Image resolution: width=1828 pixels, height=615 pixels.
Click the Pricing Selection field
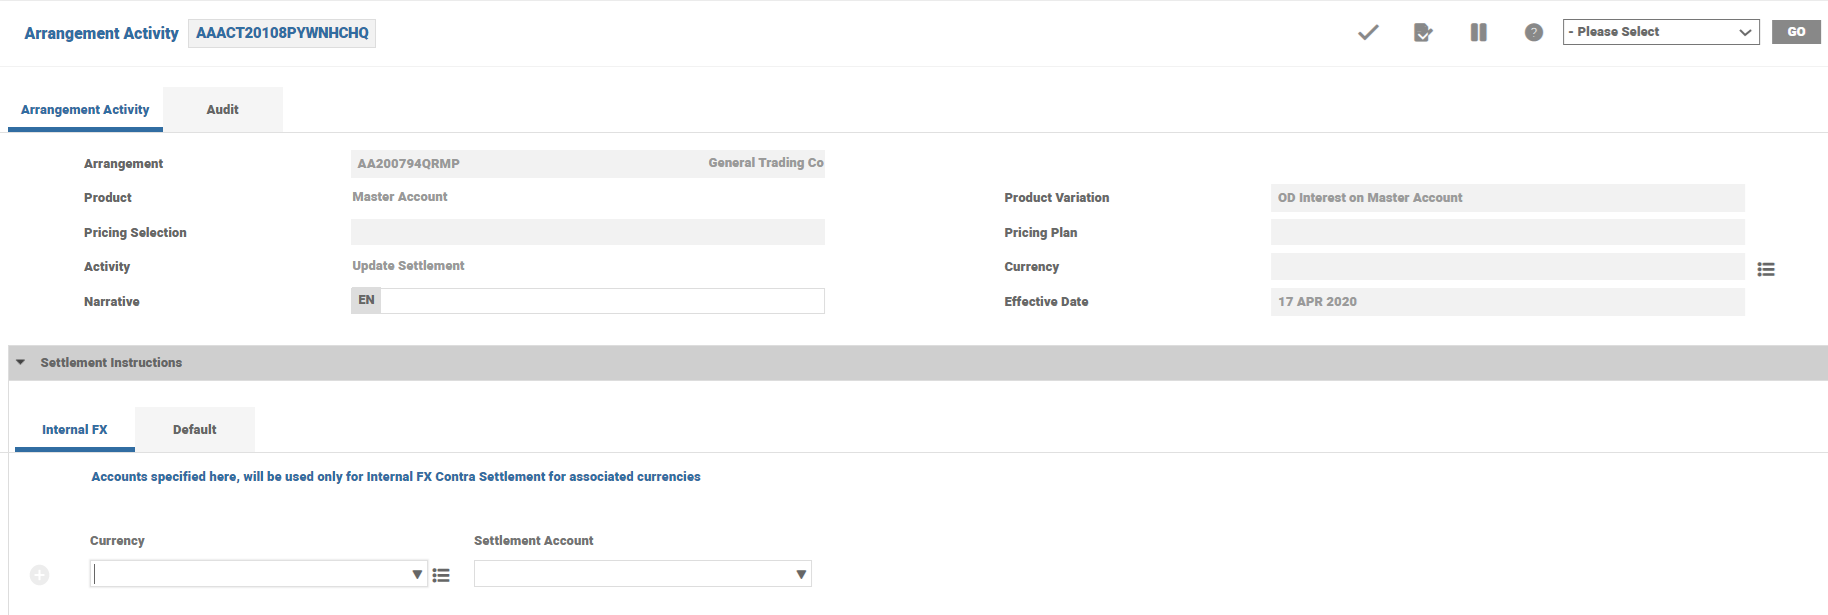point(587,232)
